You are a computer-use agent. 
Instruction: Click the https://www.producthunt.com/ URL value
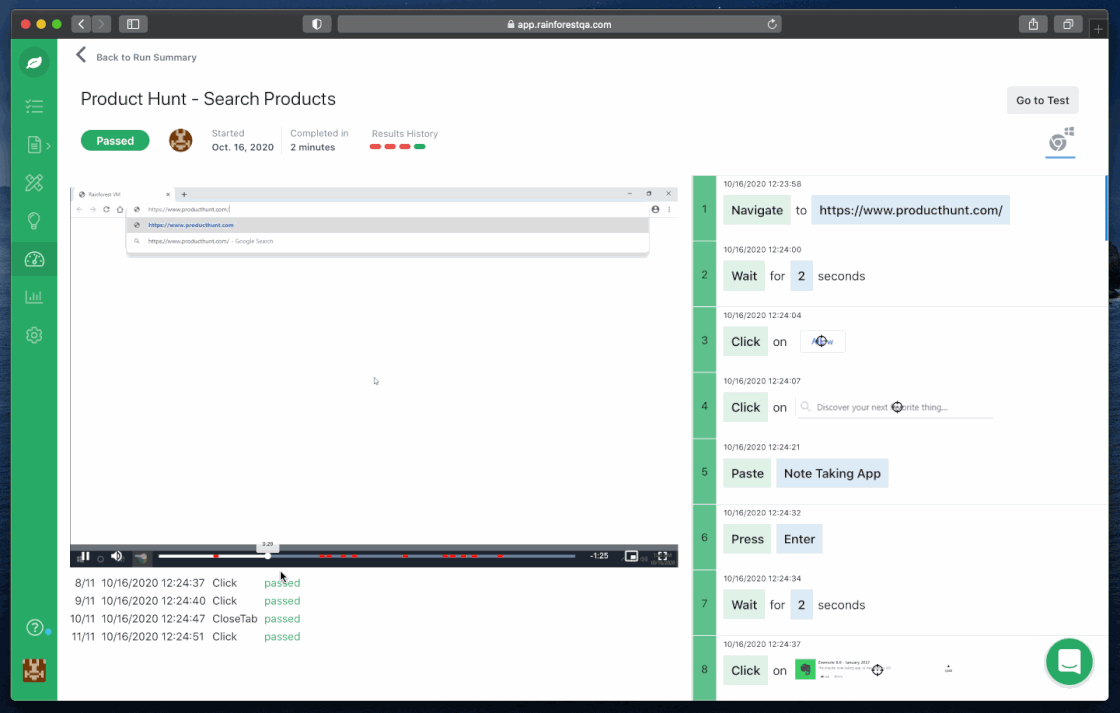(x=911, y=210)
